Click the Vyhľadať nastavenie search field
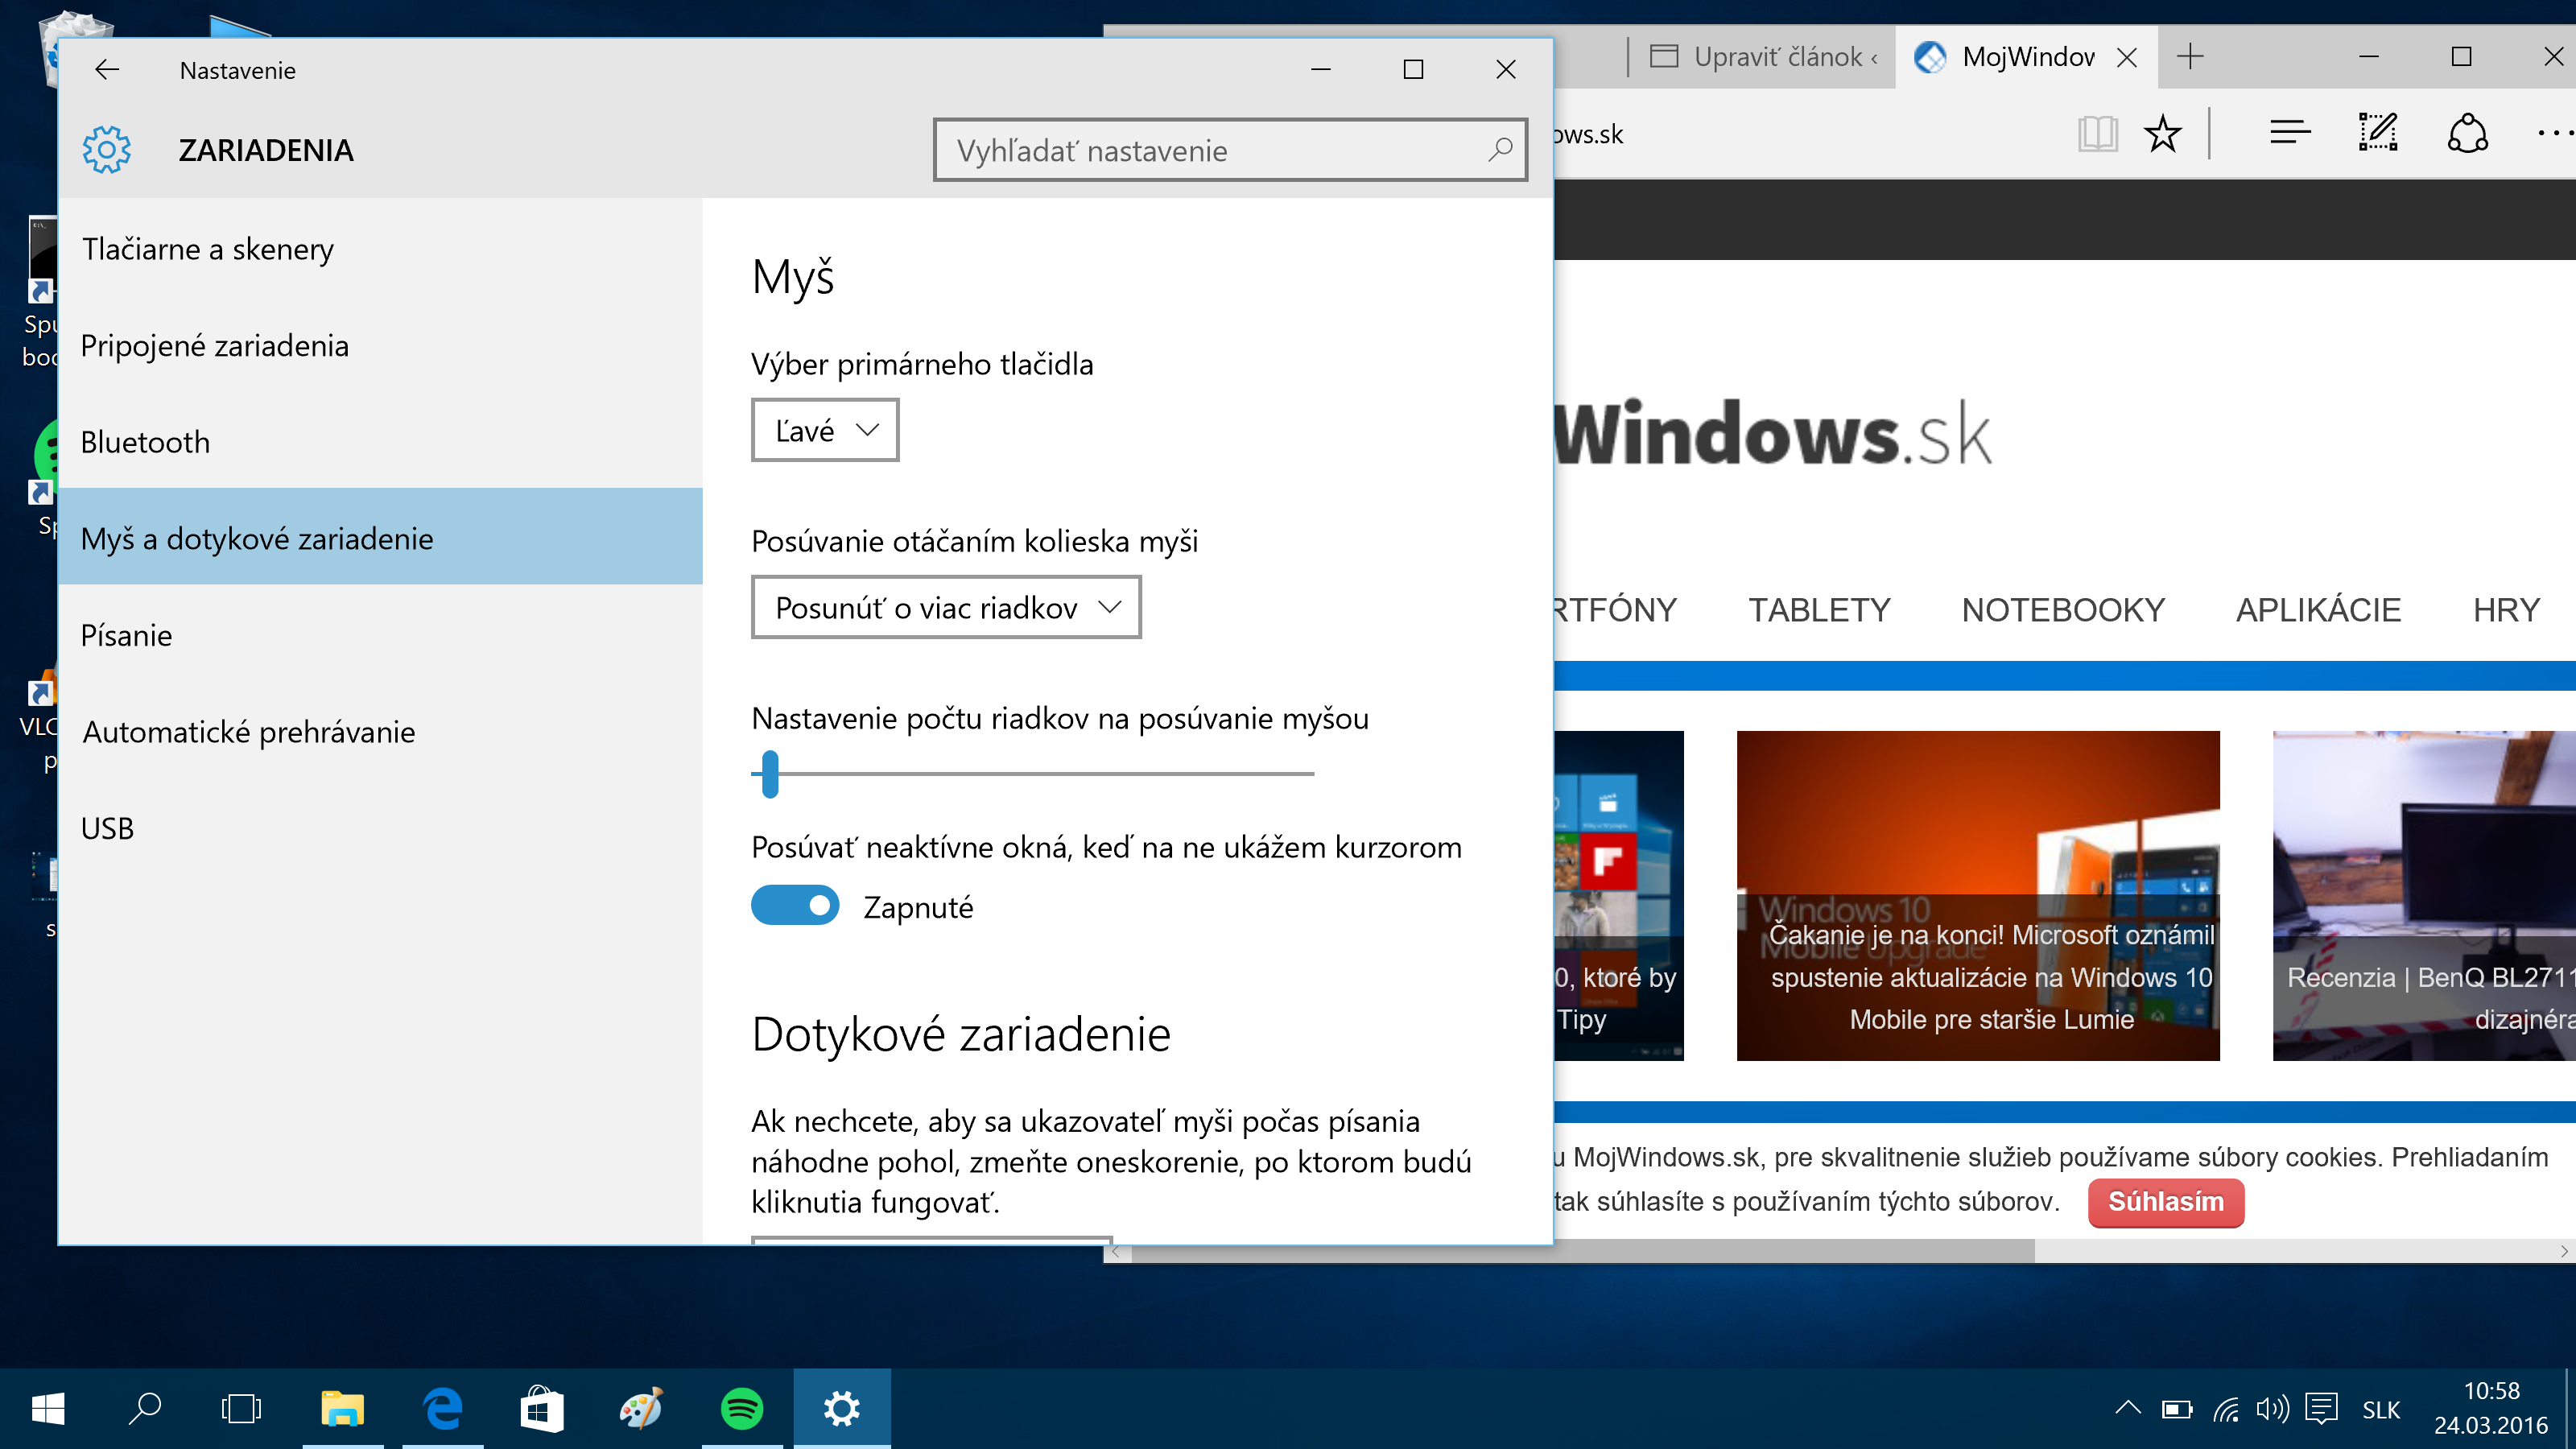Image resolution: width=2576 pixels, height=1449 pixels. pyautogui.click(x=1230, y=150)
